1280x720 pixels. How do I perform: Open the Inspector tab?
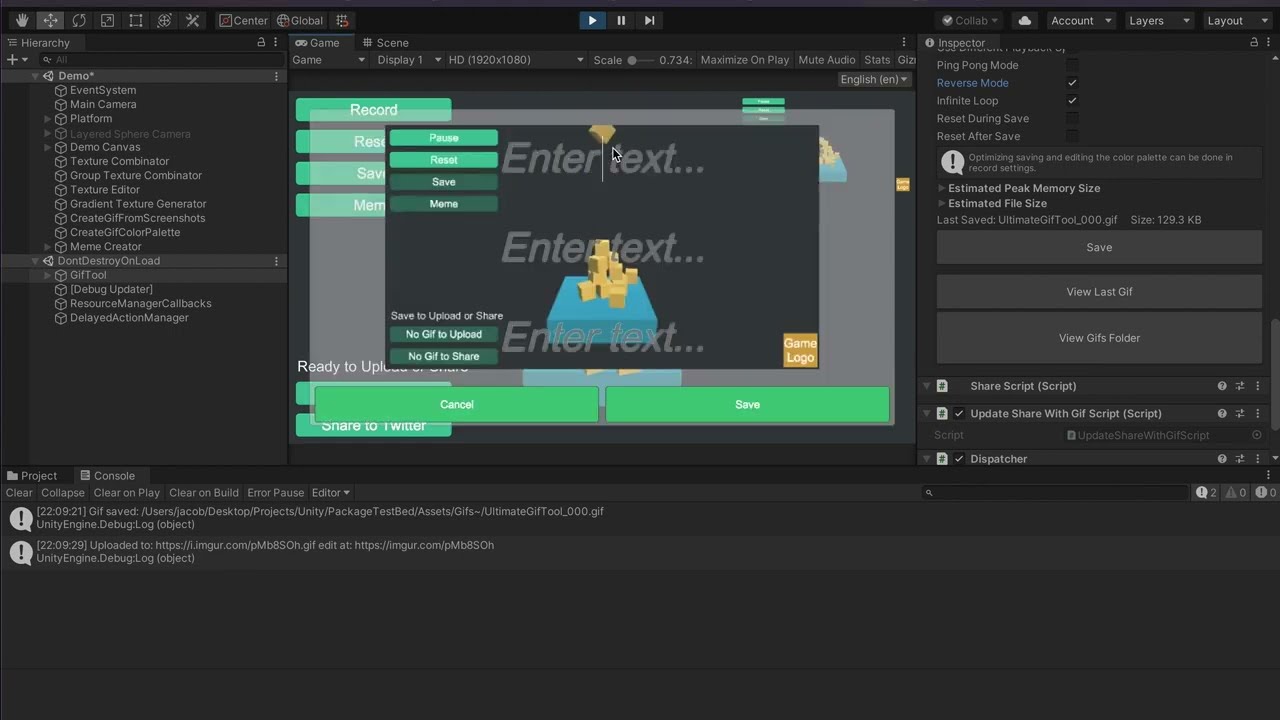955,43
